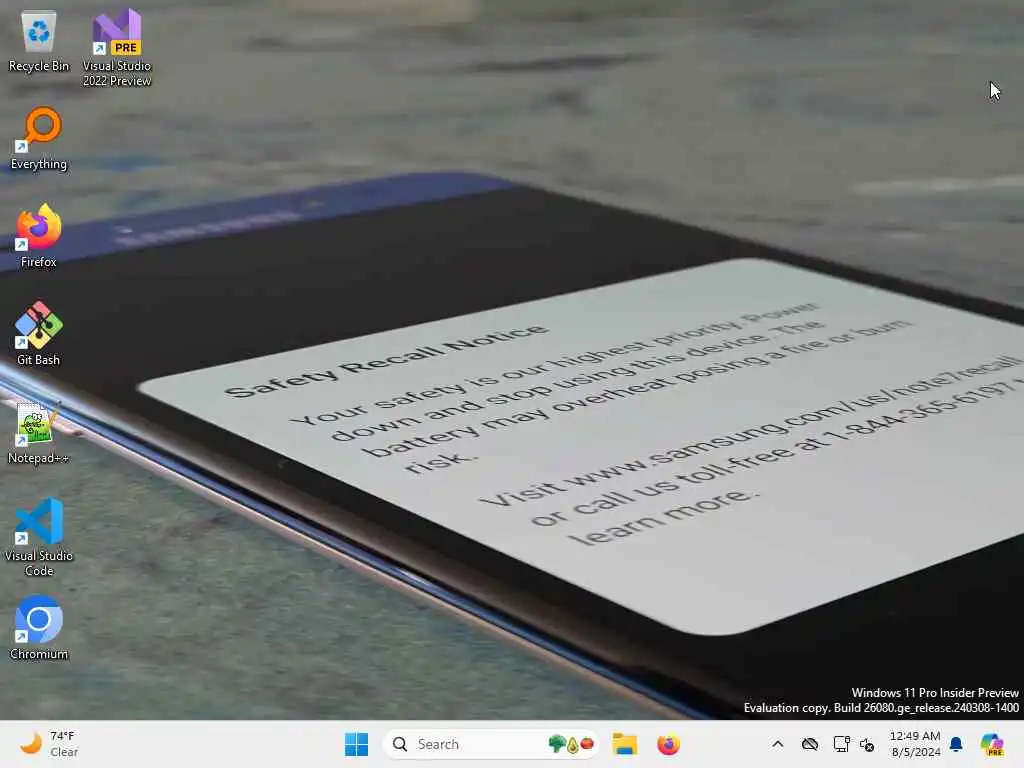
Task: Open the notification bell icon
Action: click(956, 744)
